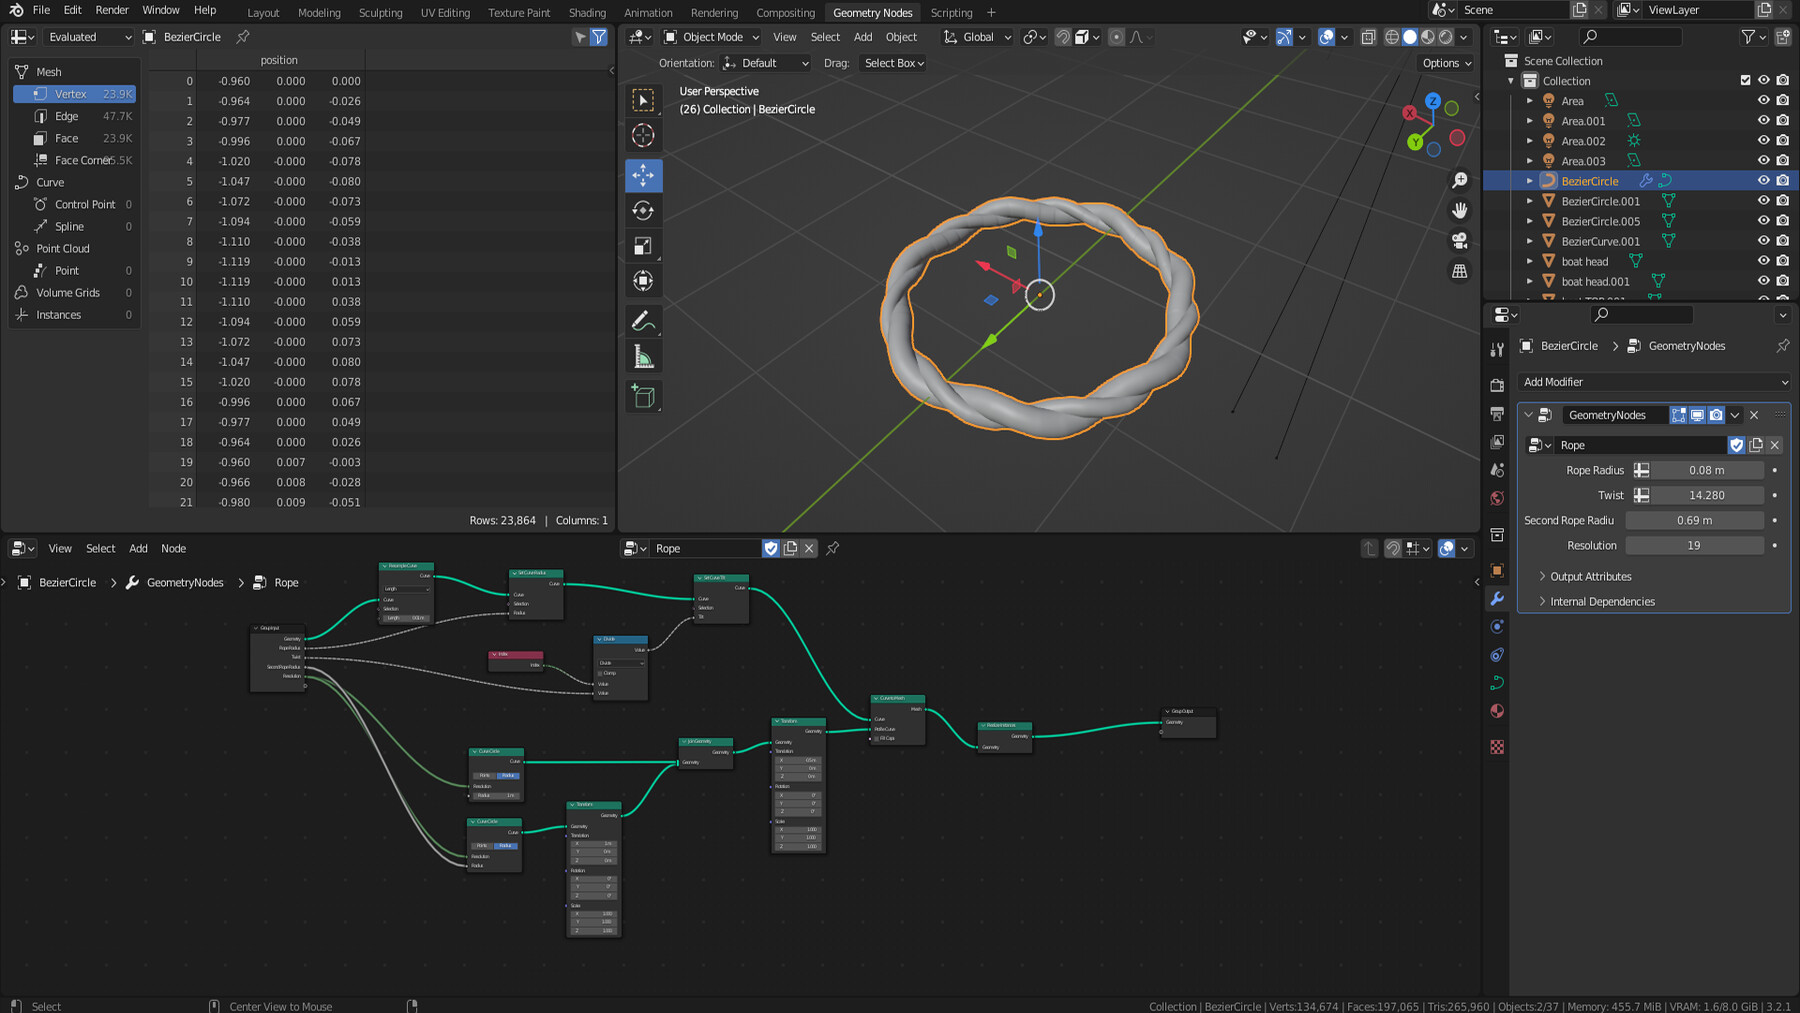Toggle proportional editing in viewport header

click(x=1117, y=37)
